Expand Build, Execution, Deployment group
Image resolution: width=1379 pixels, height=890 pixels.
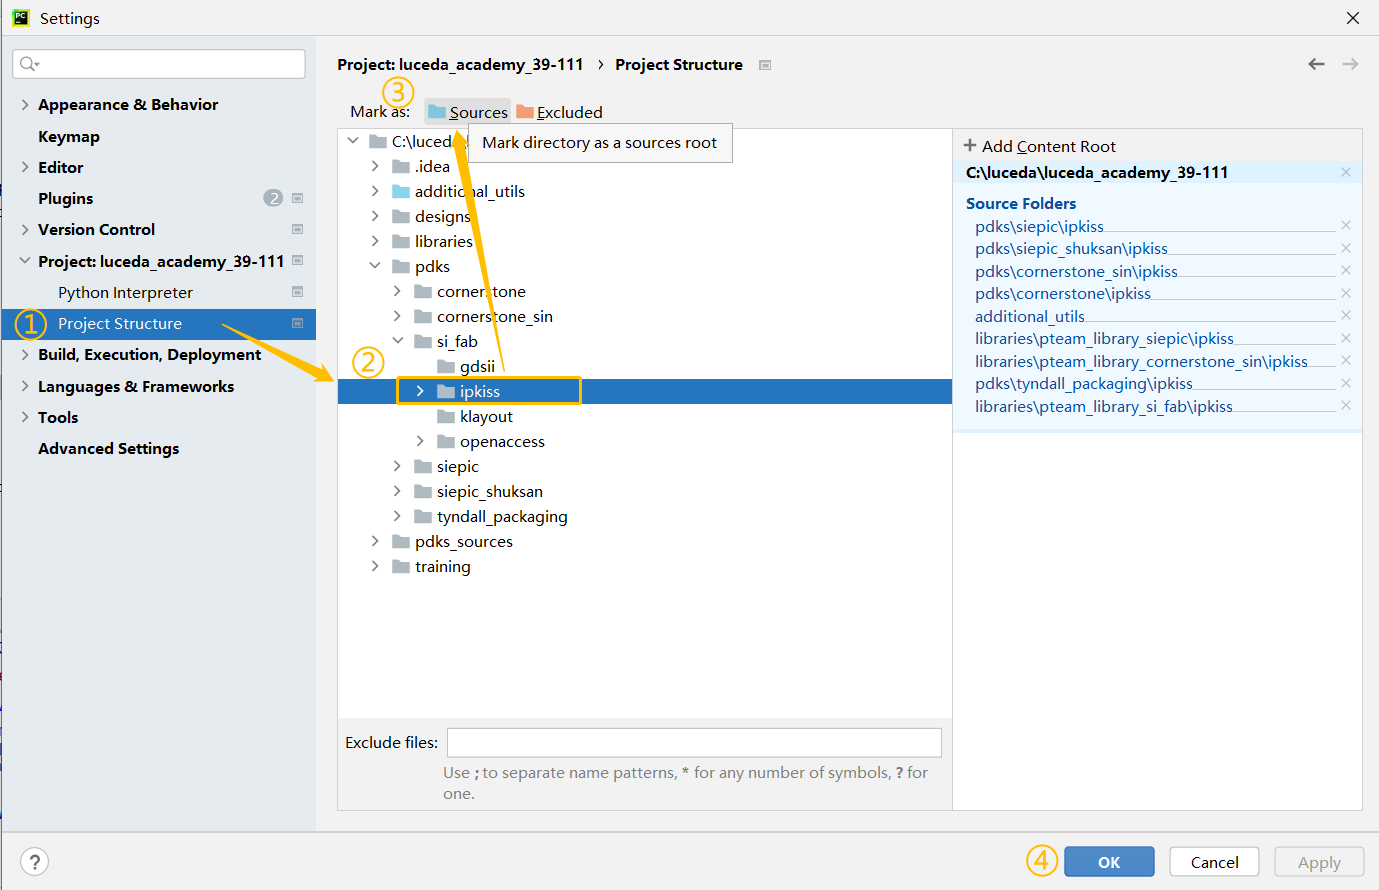25,354
